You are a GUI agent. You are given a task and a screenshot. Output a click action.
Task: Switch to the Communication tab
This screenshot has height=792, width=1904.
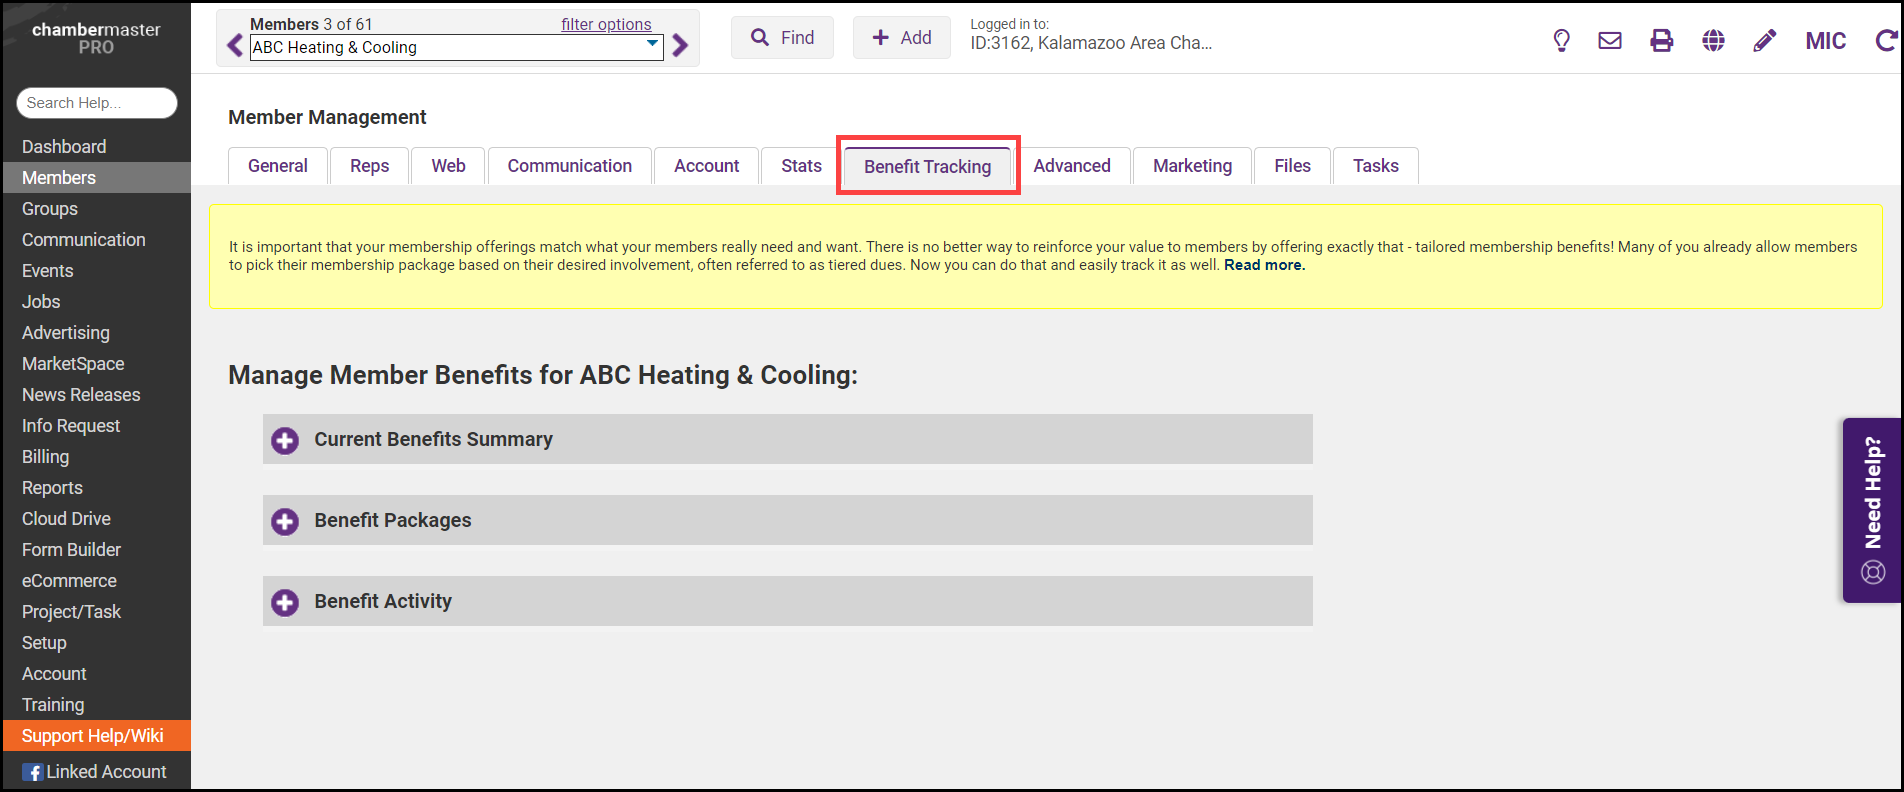pyautogui.click(x=569, y=166)
